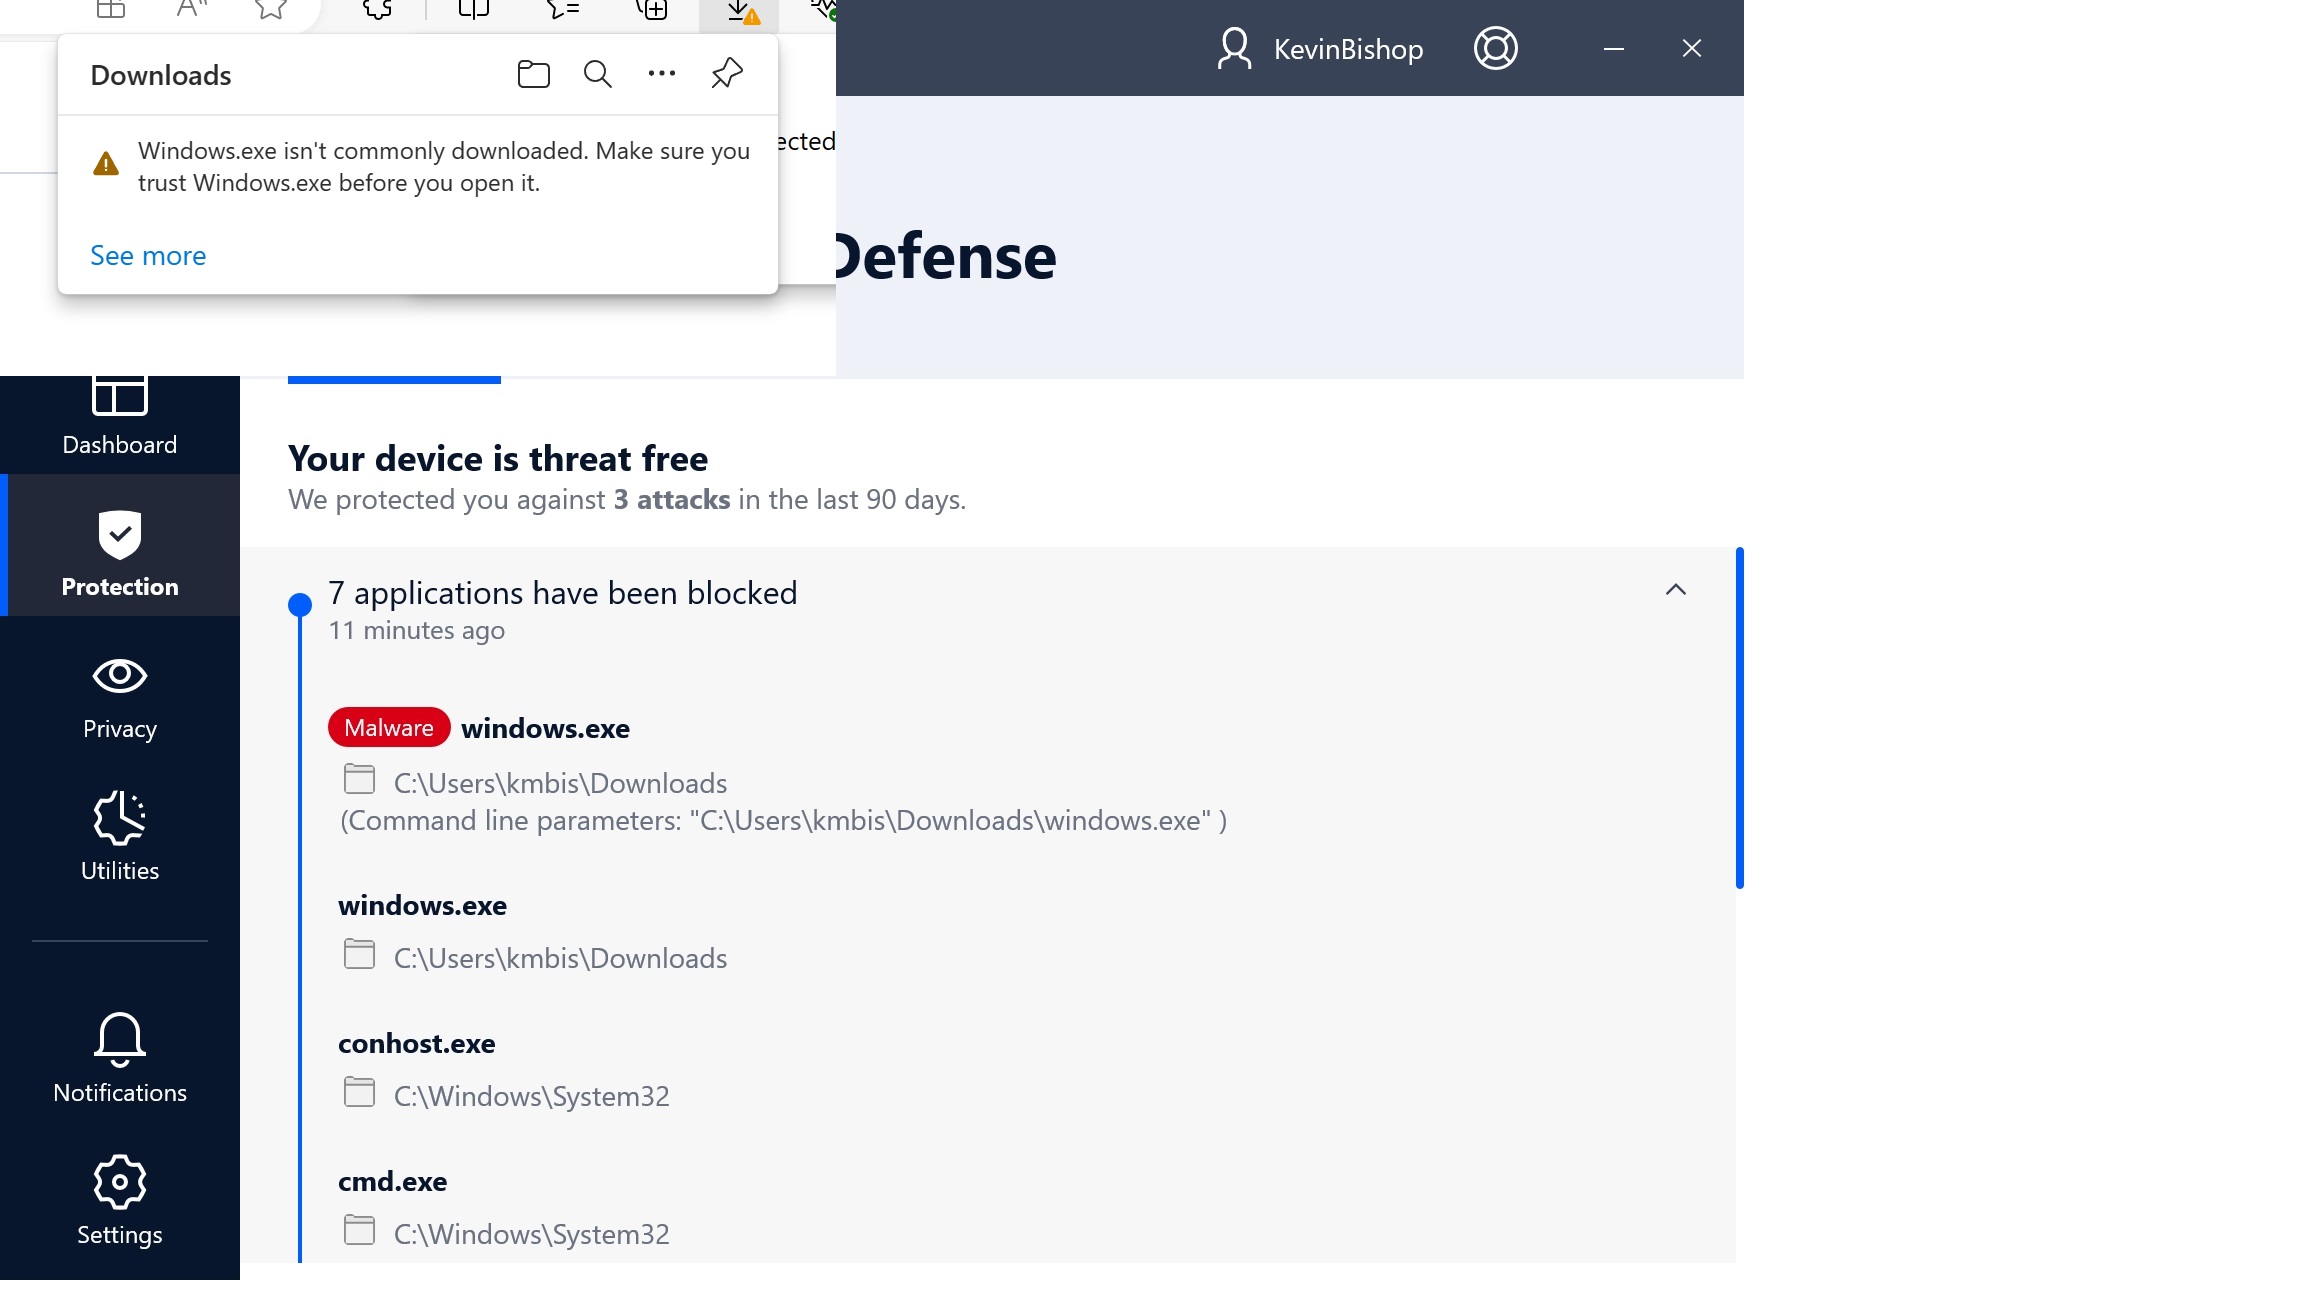Open the Notifications bell icon

click(x=119, y=1060)
